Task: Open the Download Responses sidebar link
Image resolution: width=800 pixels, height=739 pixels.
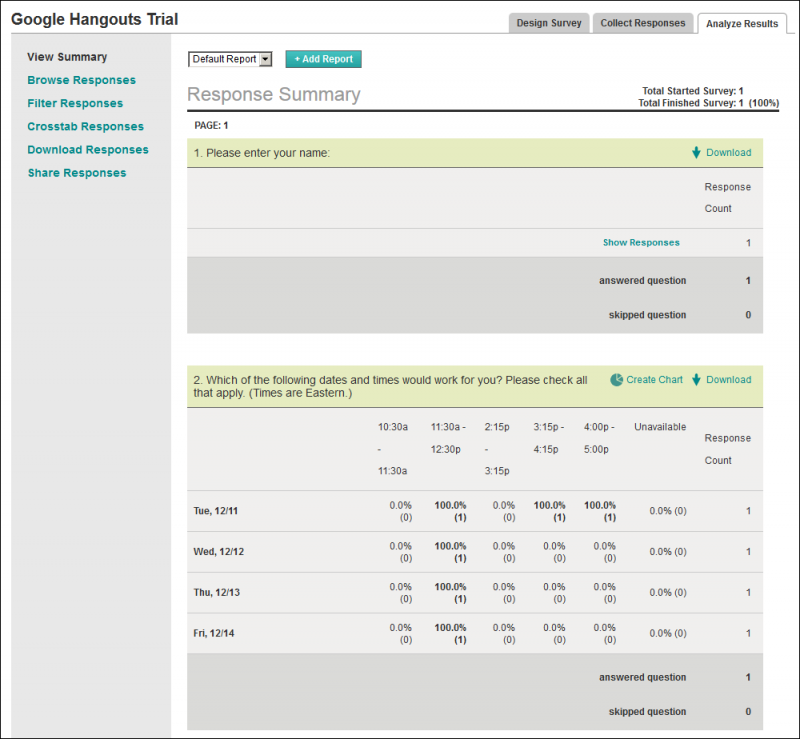Action: pos(88,150)
